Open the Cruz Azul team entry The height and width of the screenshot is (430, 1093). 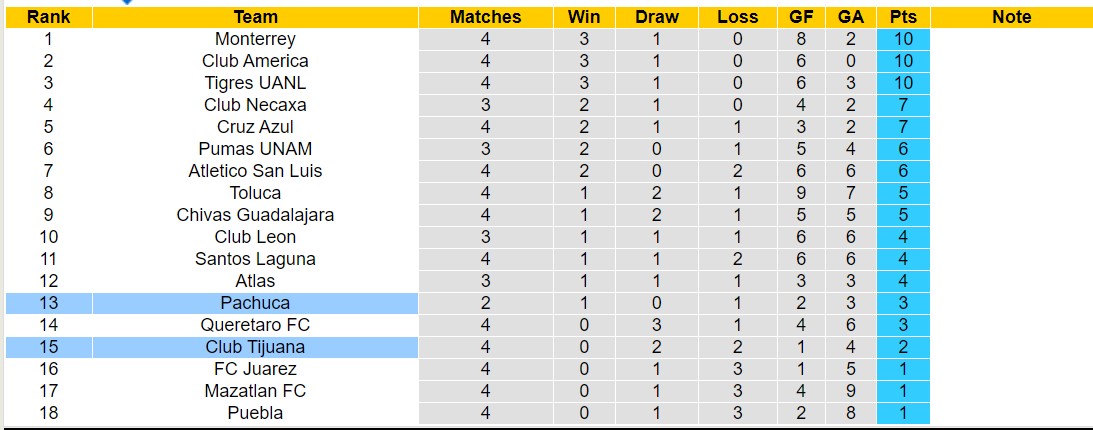(x=255, y=127)
